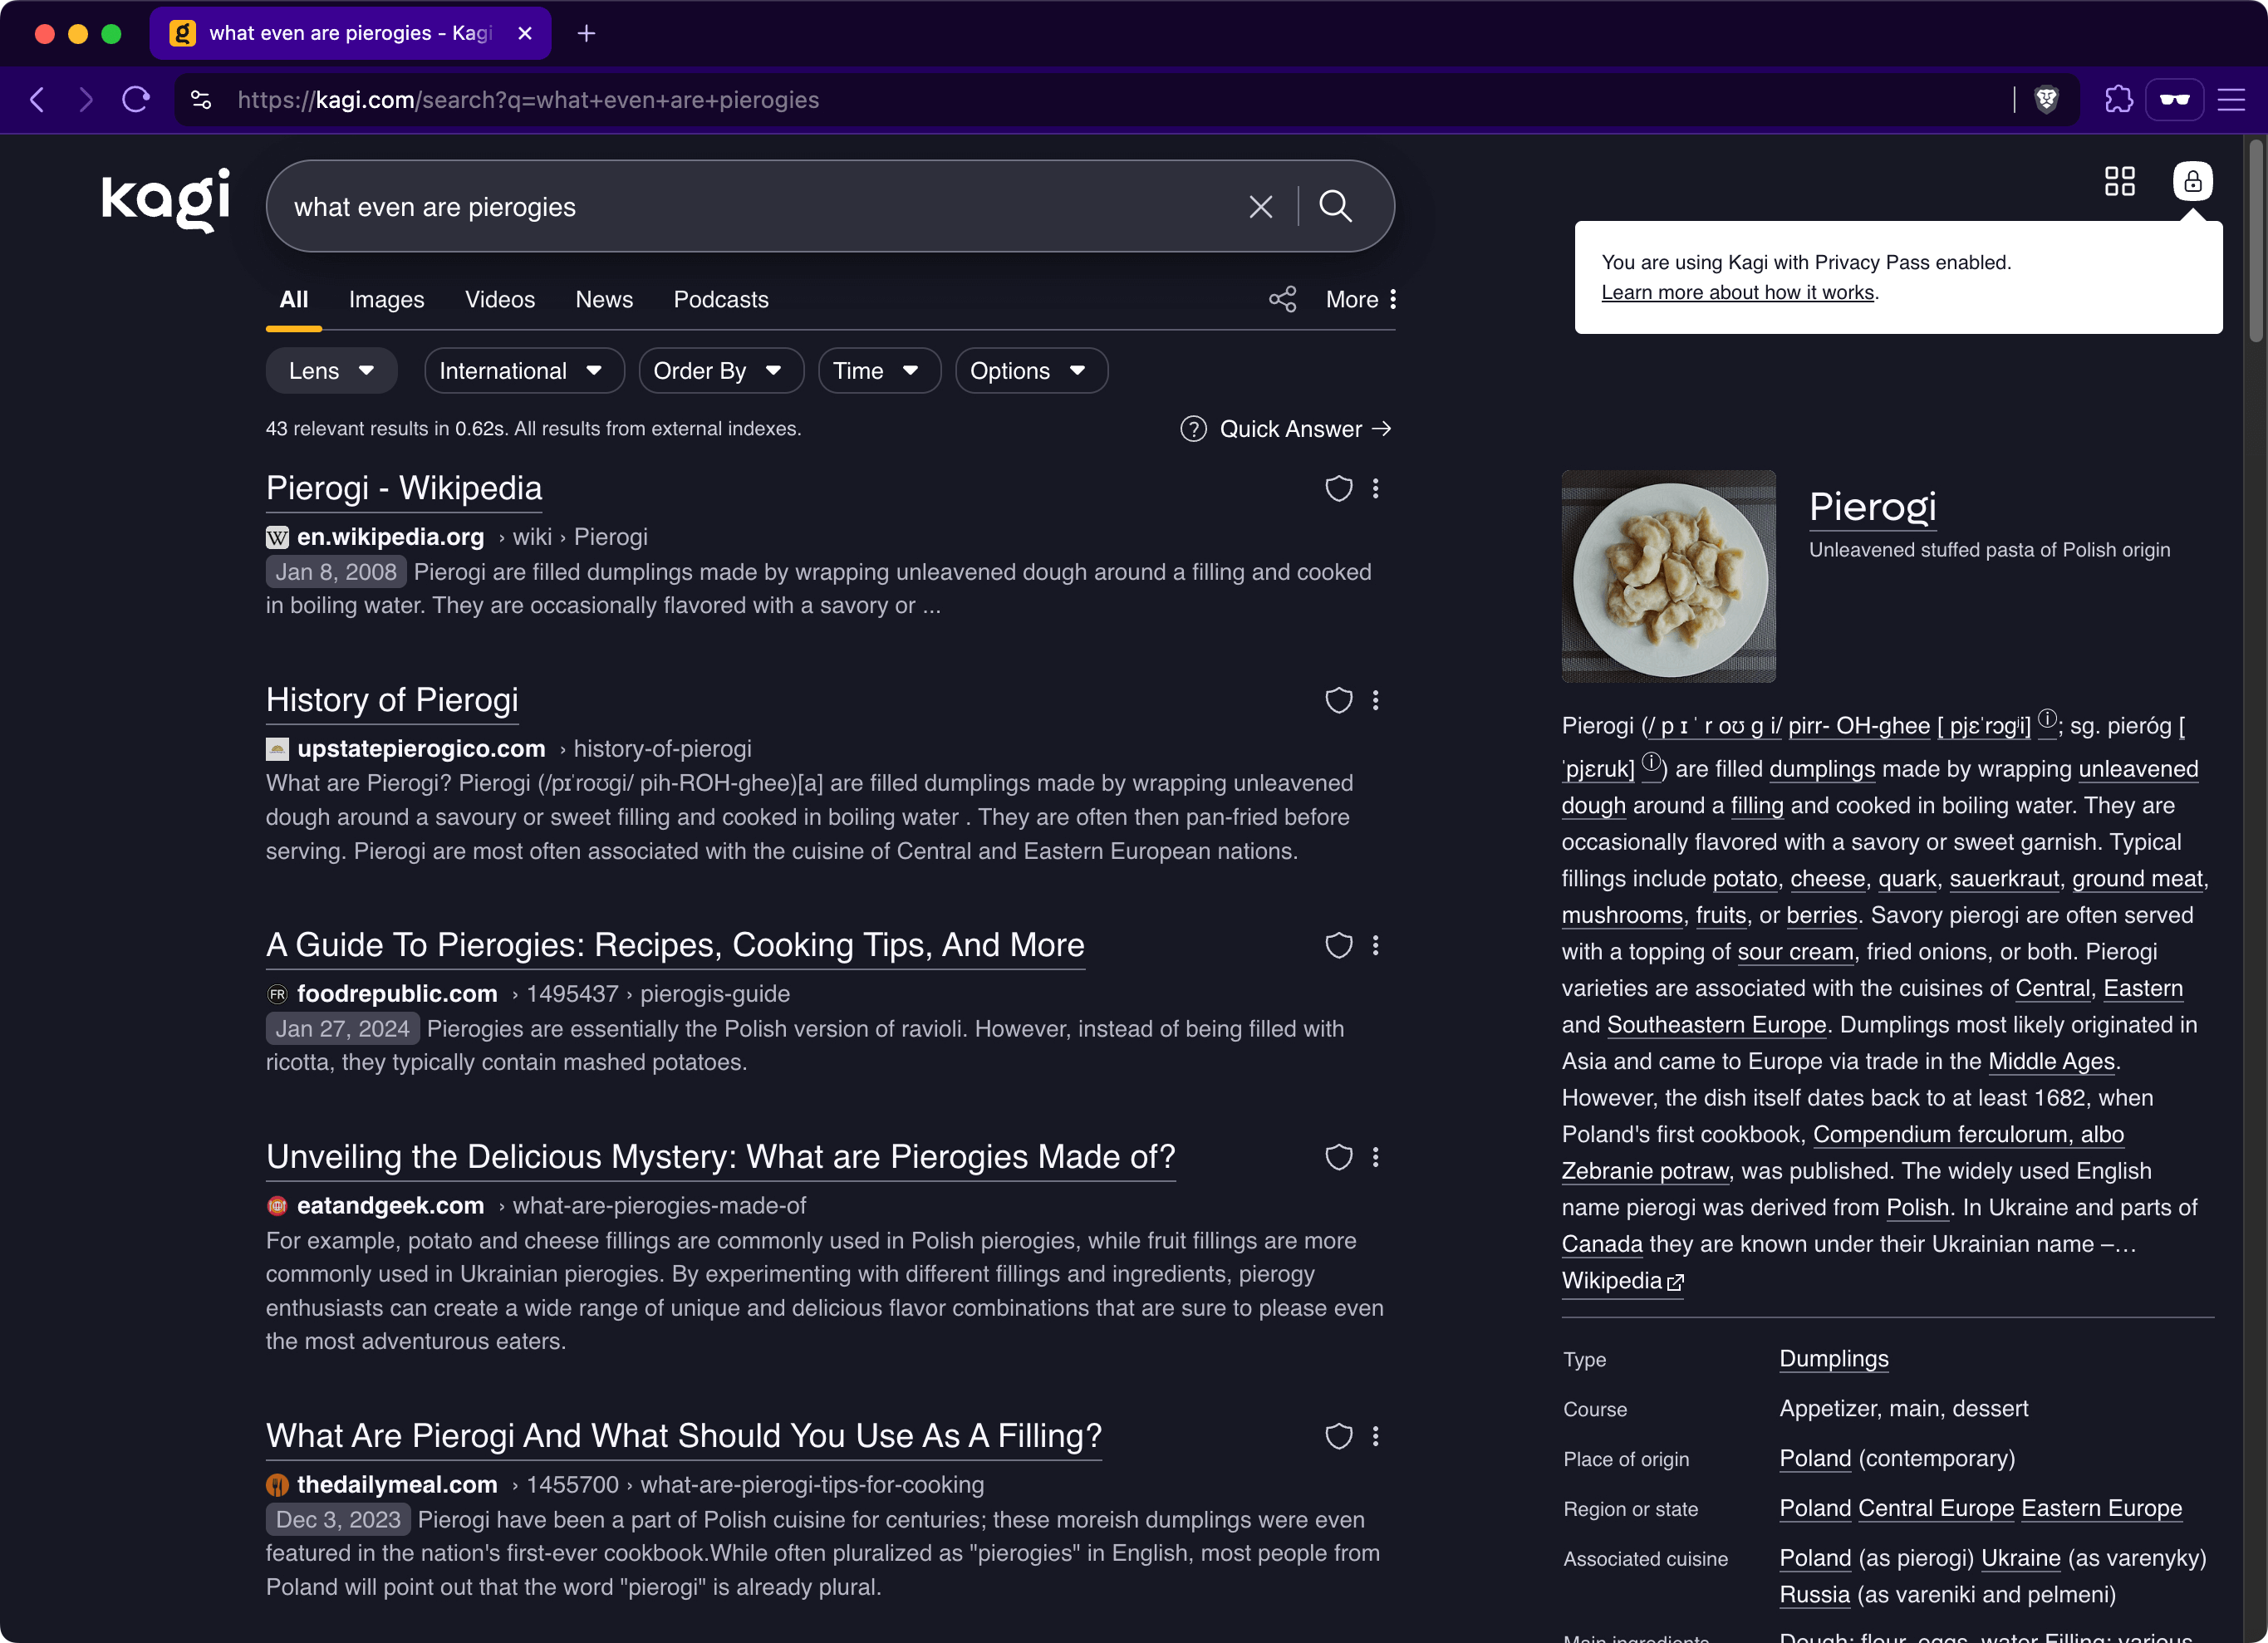Click the Quick Answer link
Screen dimensions: 2268x1643
pyautogui.click(x=1305, y=429)
